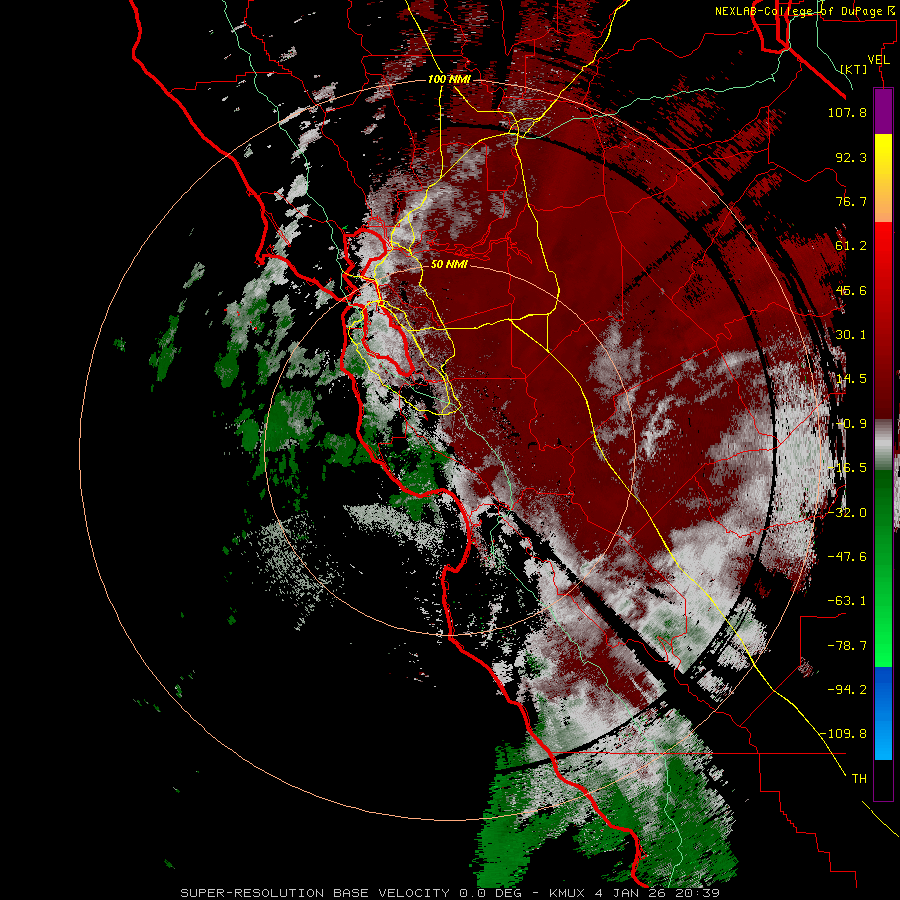Click the 14.5 velocity scale value

(x=851, y=379)
